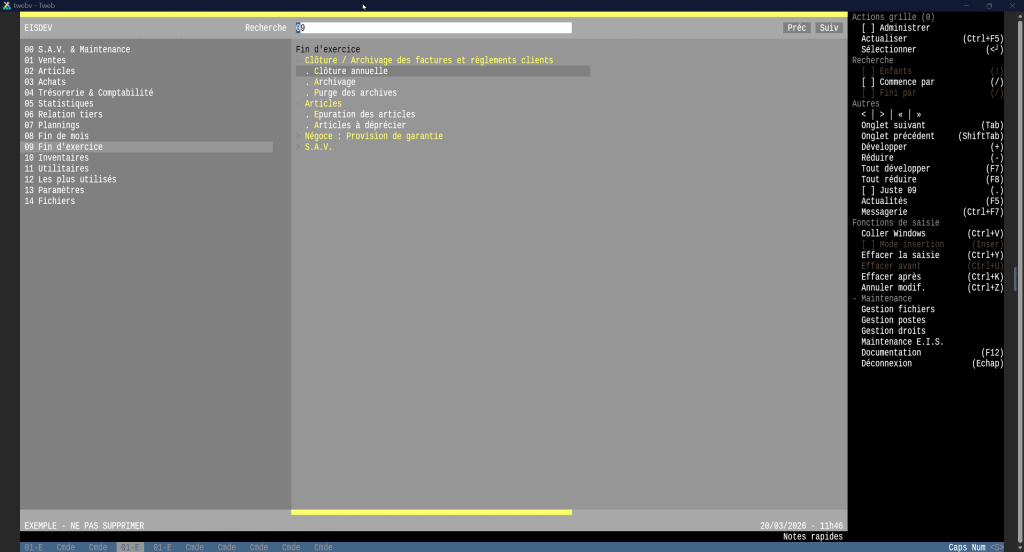Open 'Notes rapides' at the bottom right
Screen dimensions: 1024x552
(x=812, y=537)
